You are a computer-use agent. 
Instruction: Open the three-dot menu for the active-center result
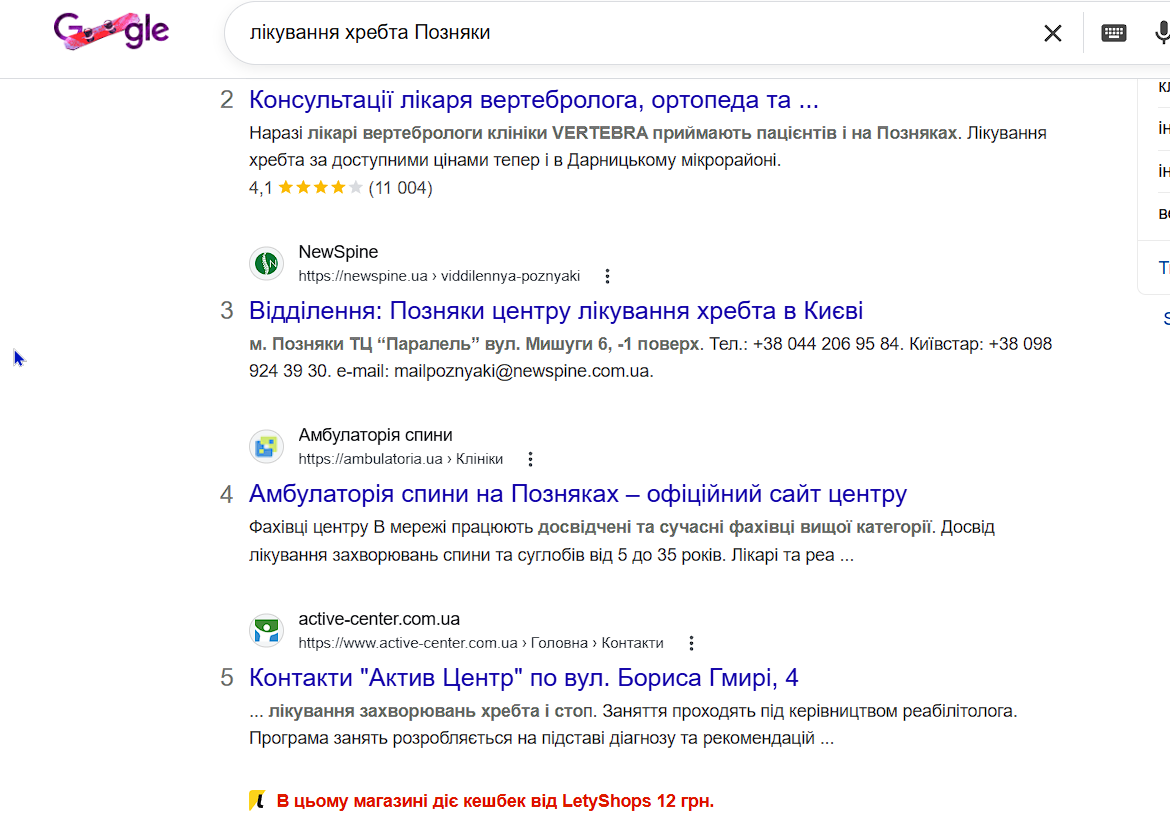click(x=690, y=644)
